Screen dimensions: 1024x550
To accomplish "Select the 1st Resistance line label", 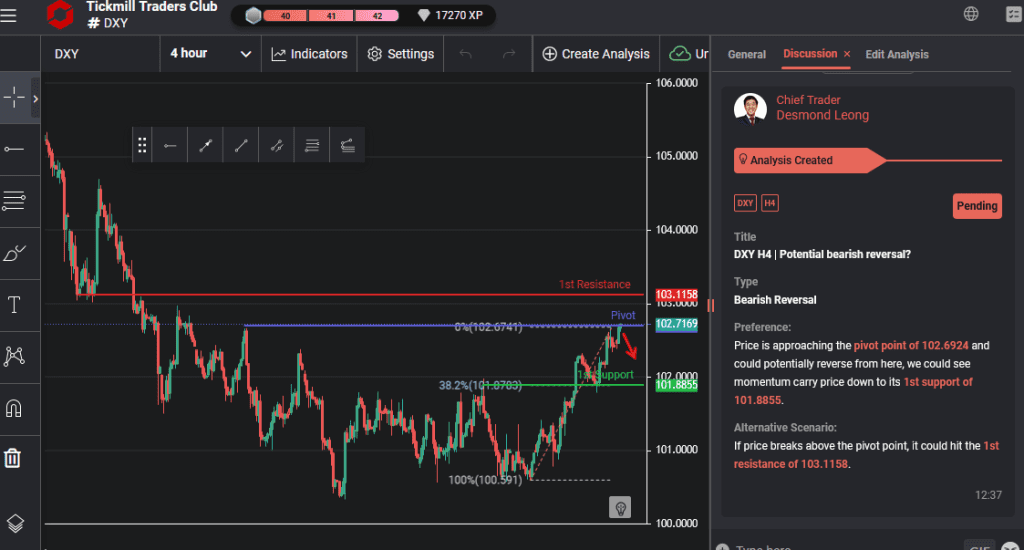I will [594, 284].
